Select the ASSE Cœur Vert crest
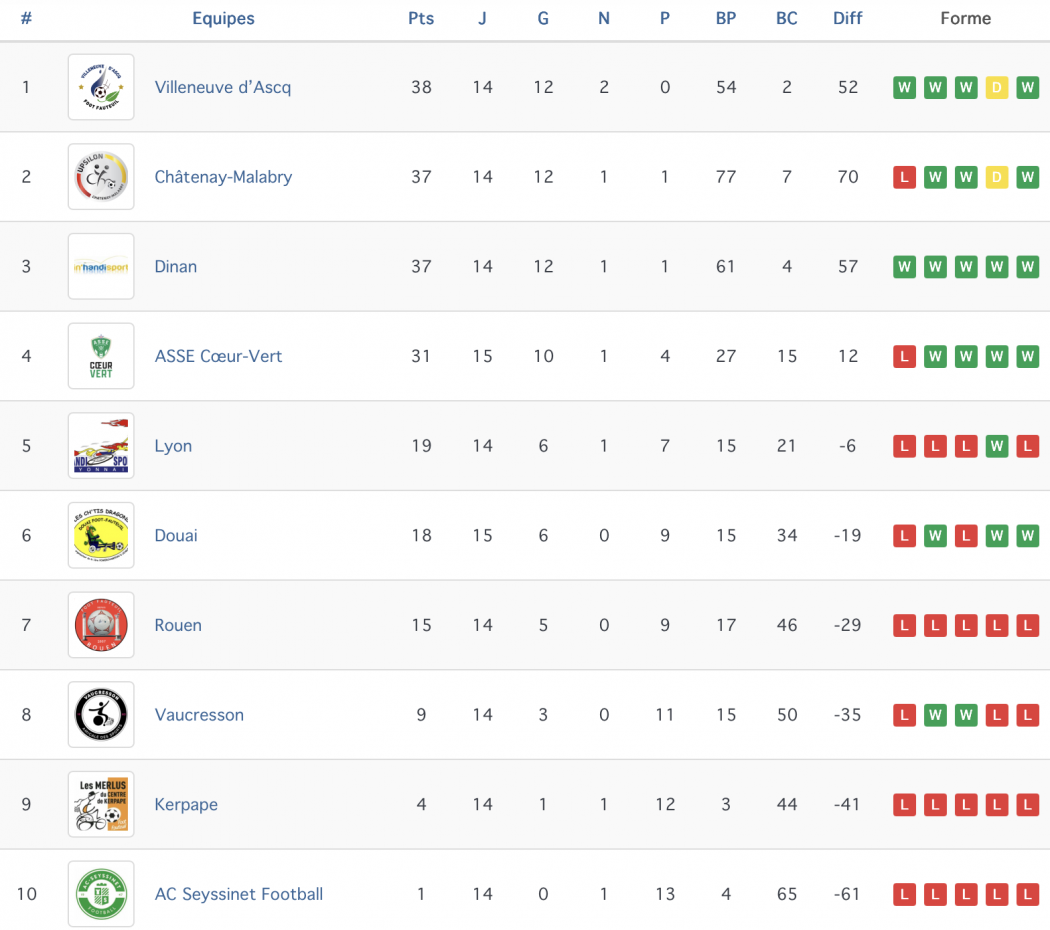Viewport: 1050px width, 930px height. [101, 356]
